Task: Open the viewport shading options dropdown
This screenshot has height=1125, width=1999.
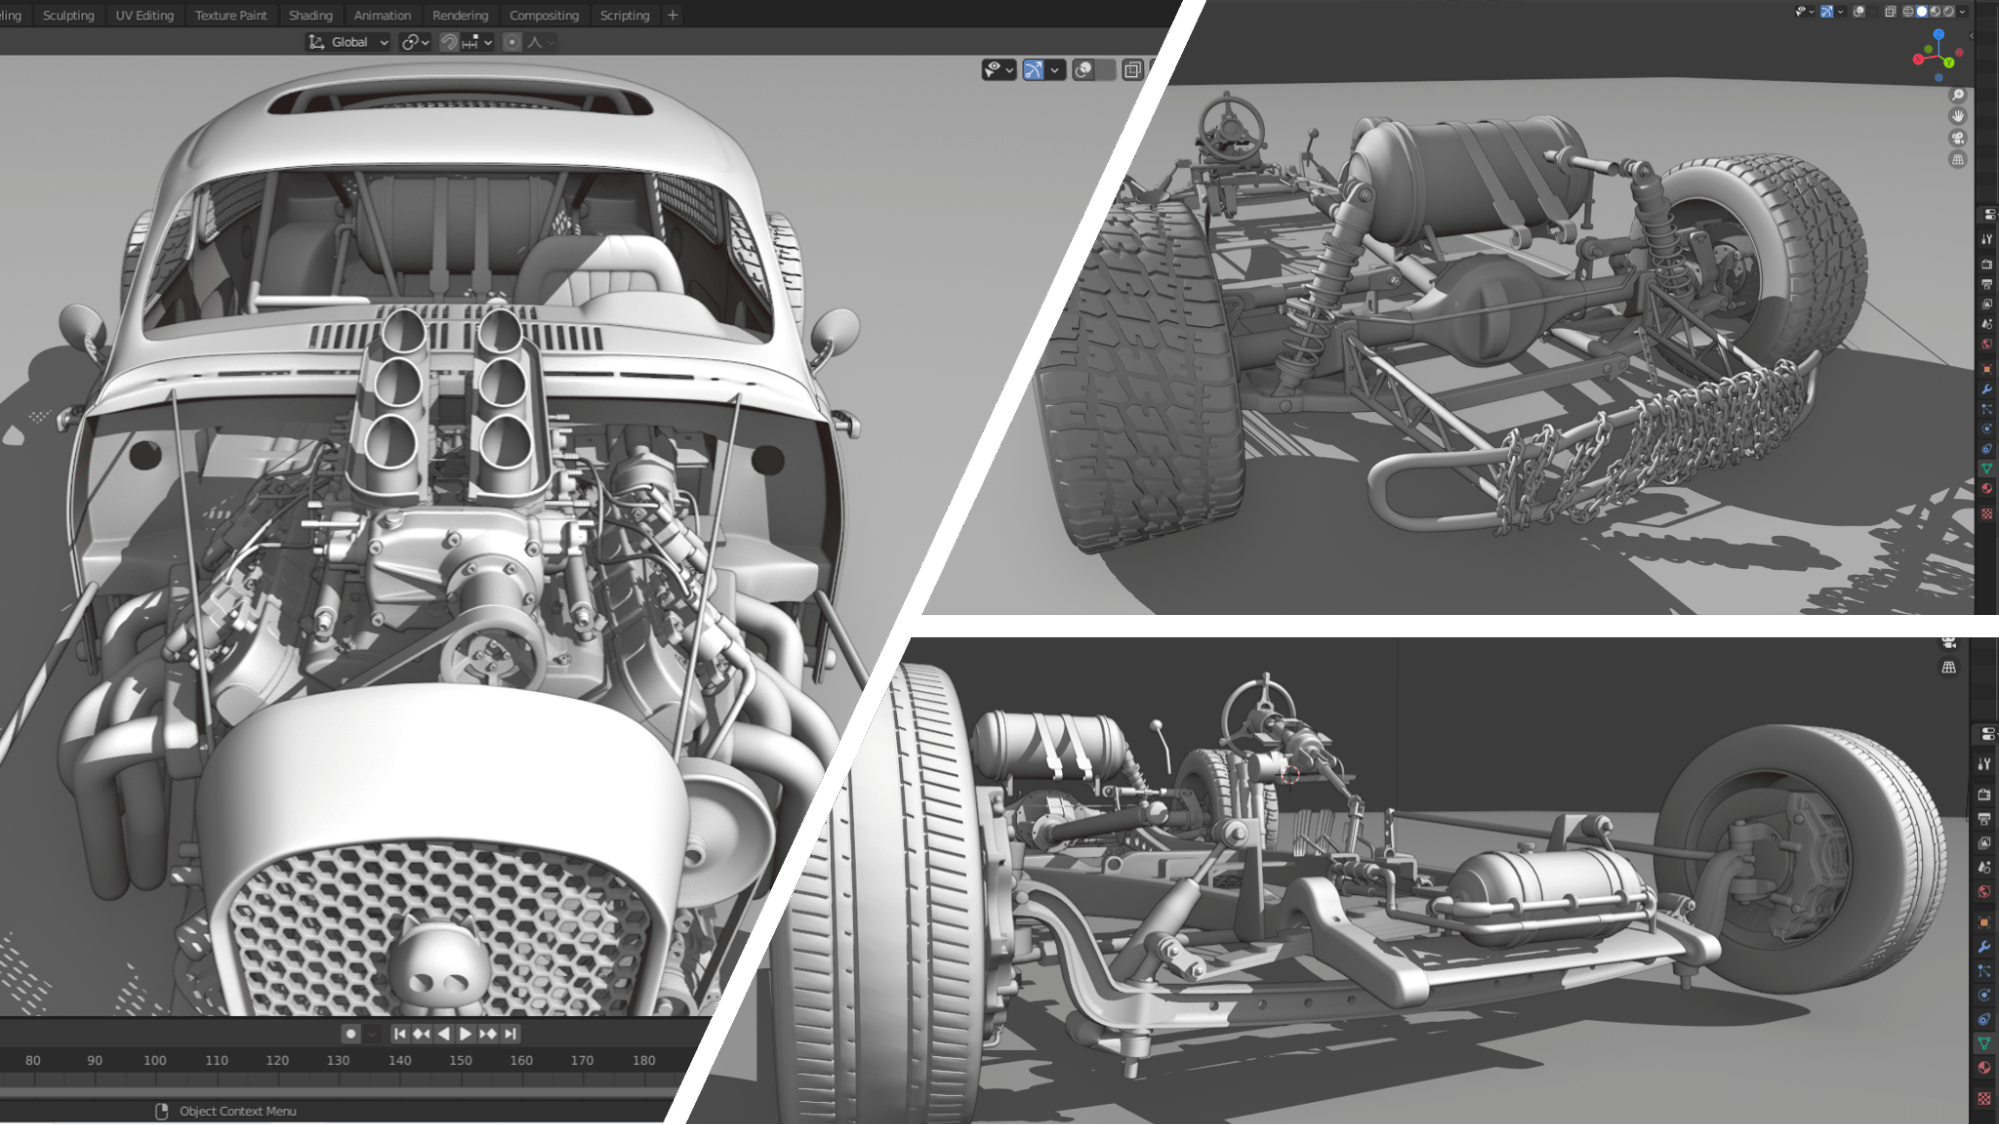Action: coord(1962,12)
